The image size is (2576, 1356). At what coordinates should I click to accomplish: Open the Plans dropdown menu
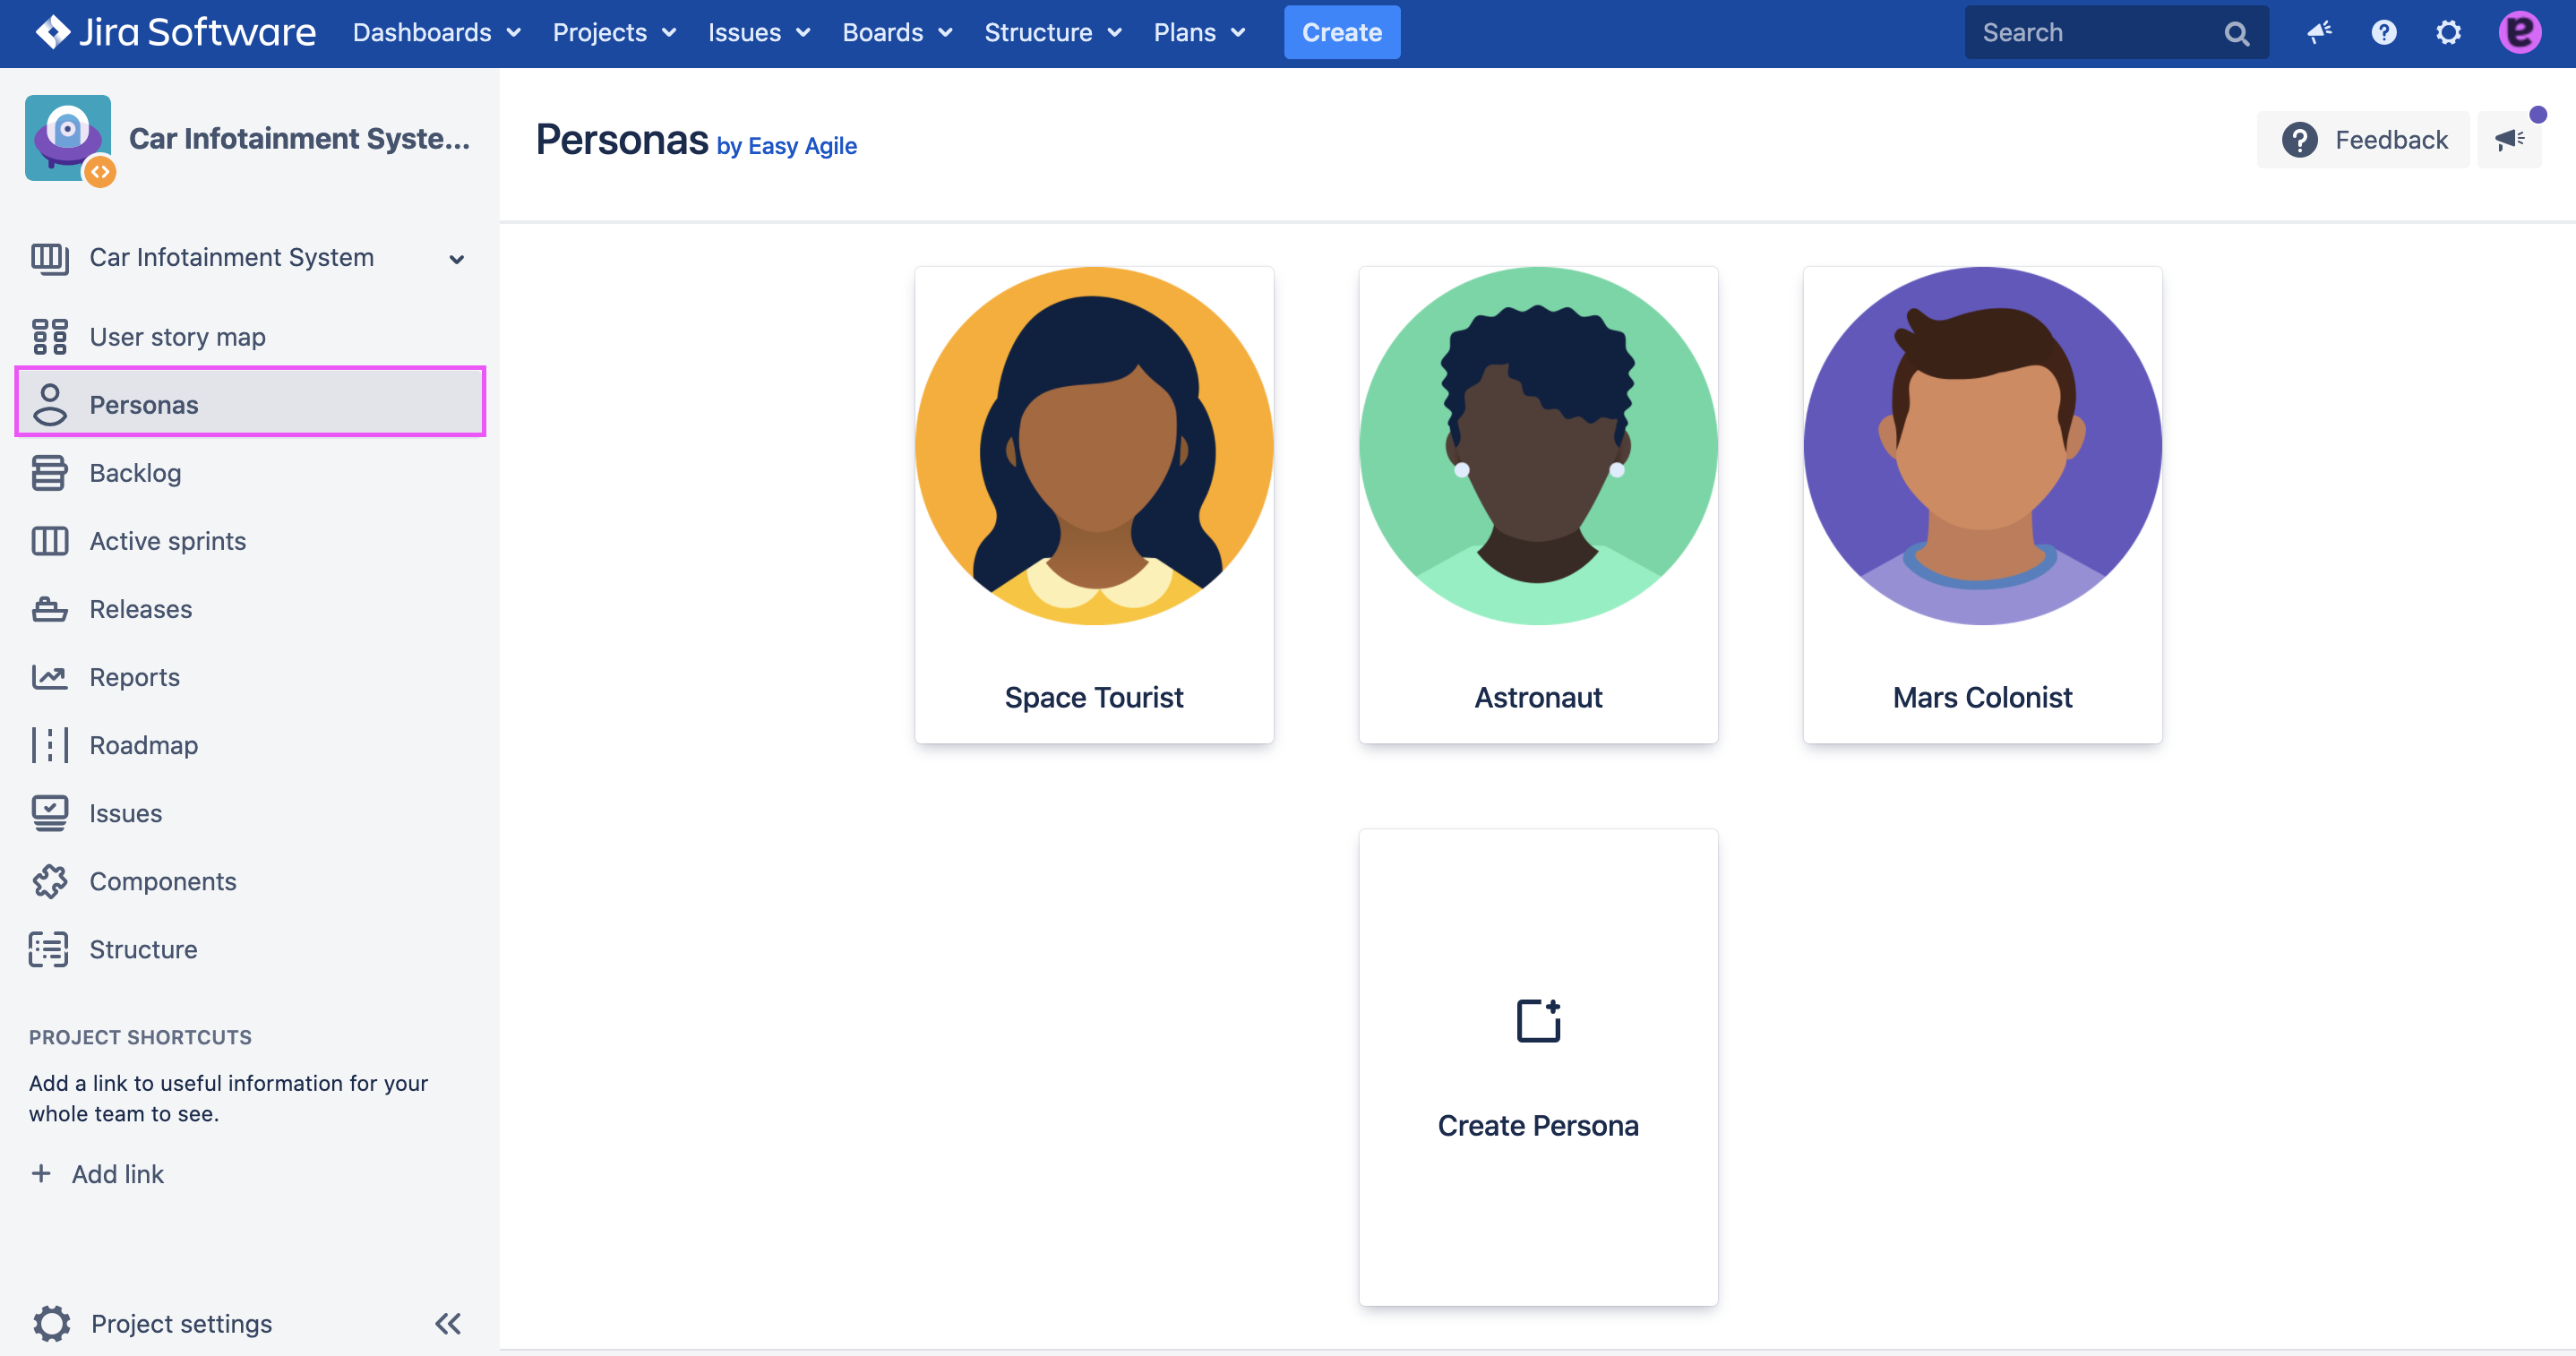[1199, 32]
